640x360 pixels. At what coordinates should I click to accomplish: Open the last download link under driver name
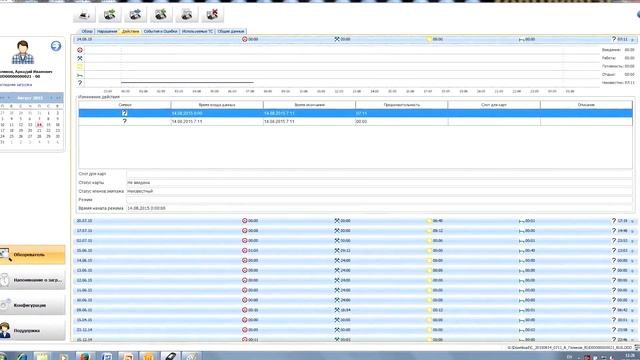tap(16, 84)
